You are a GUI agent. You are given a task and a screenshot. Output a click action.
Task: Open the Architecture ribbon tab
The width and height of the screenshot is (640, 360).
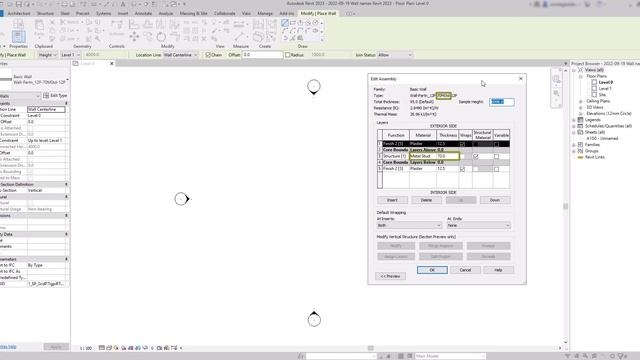tap(19, 13)
